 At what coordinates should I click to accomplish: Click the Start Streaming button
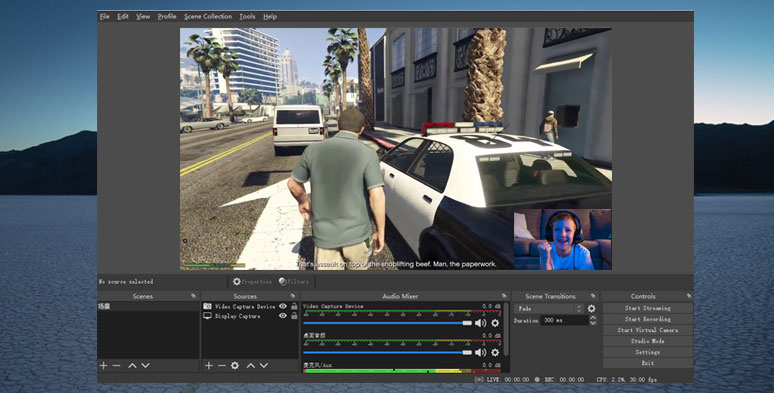[648, 308]
